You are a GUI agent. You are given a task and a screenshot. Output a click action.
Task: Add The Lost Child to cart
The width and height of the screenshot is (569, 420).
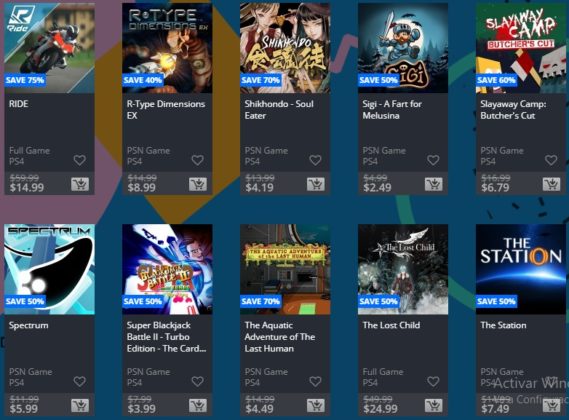(x=434, y=405)
